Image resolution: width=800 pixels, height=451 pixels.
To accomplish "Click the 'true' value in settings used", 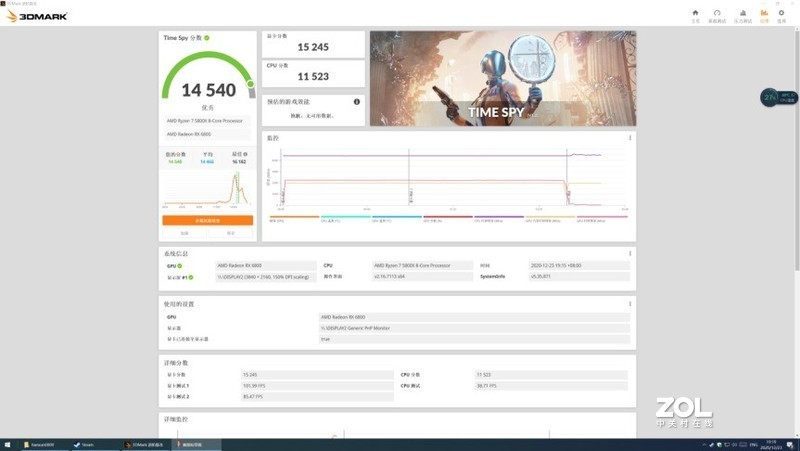I will [474, 339].
